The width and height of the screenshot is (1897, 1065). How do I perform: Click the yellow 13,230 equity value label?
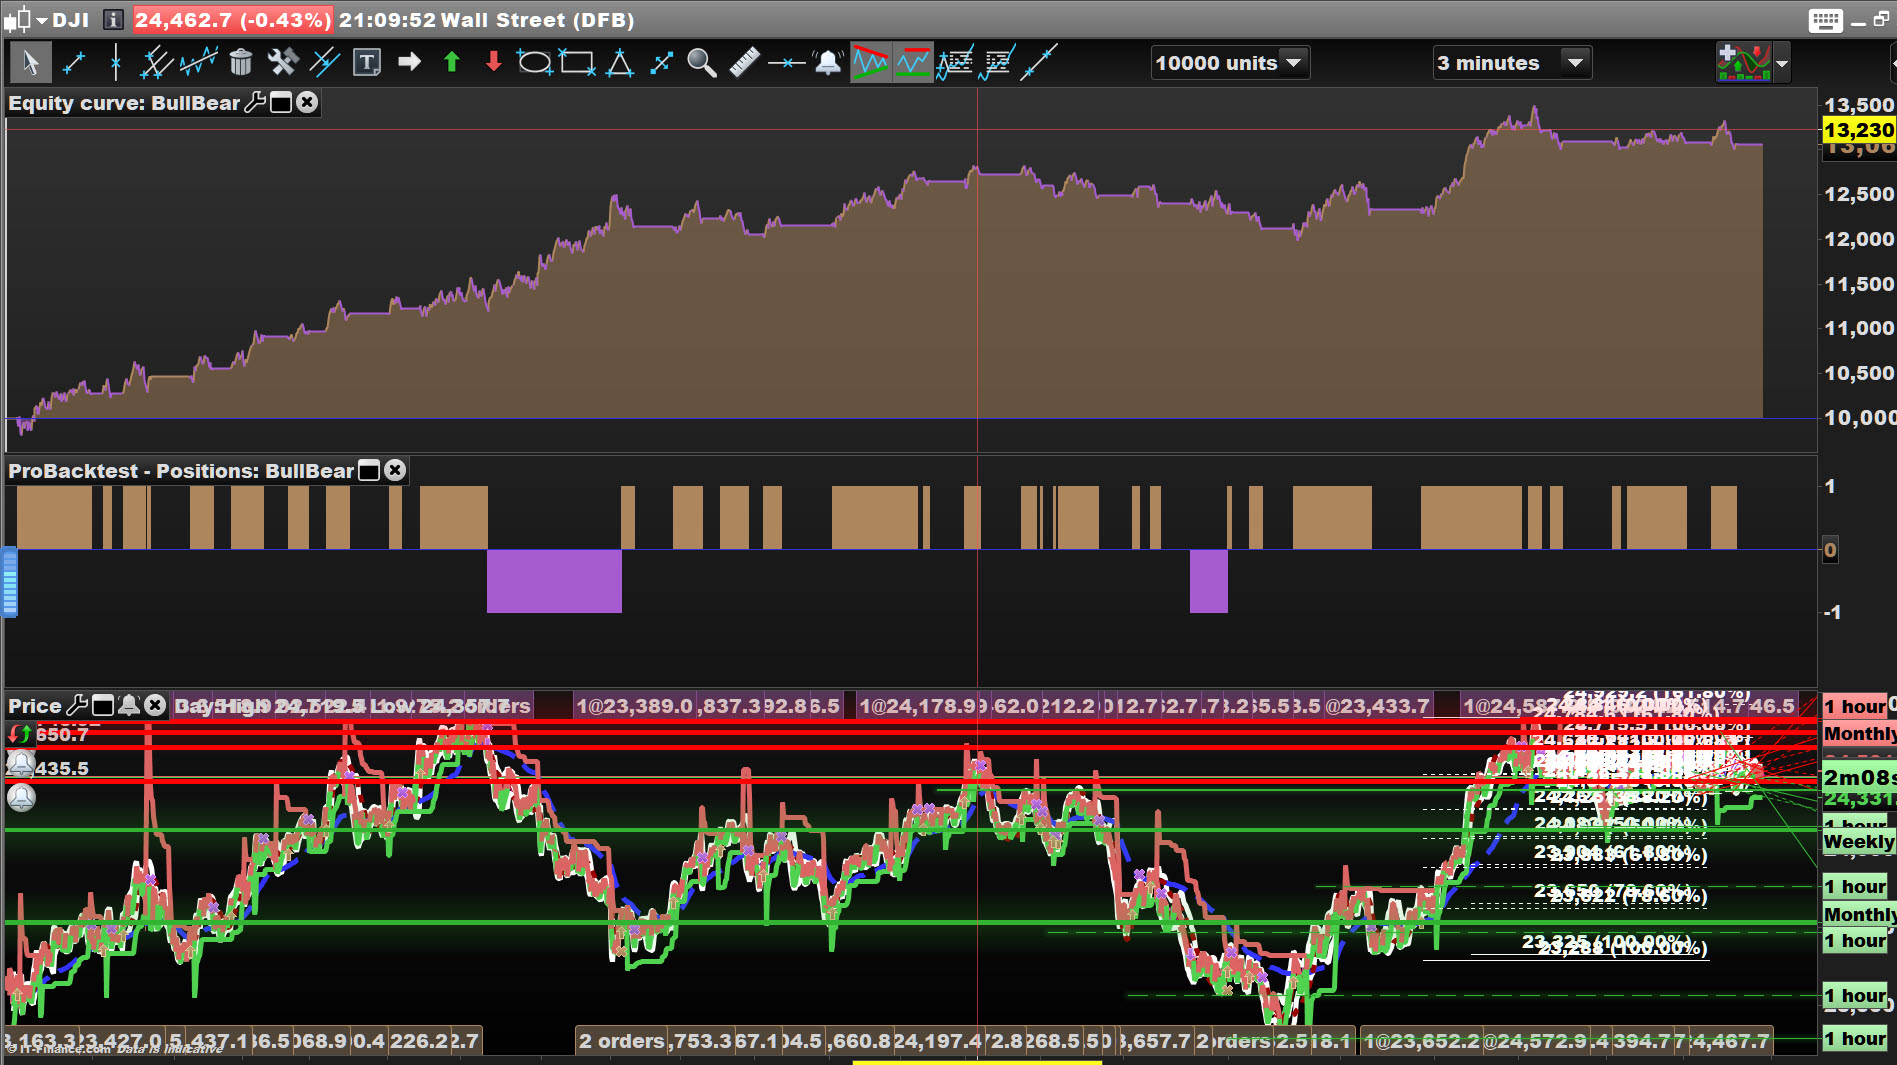click(x=1858, y=130)
